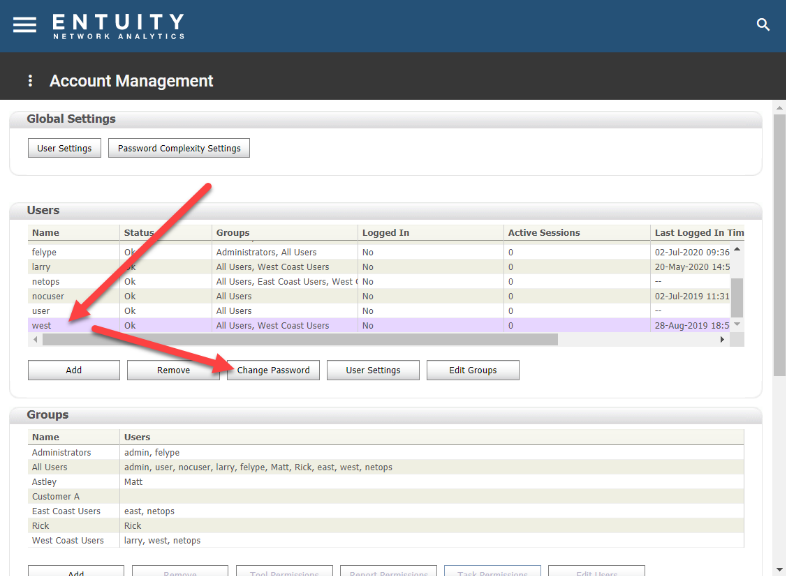Click Add button under Users table
The width and height of the screenshot is (786, 576).
coord(74,370)
